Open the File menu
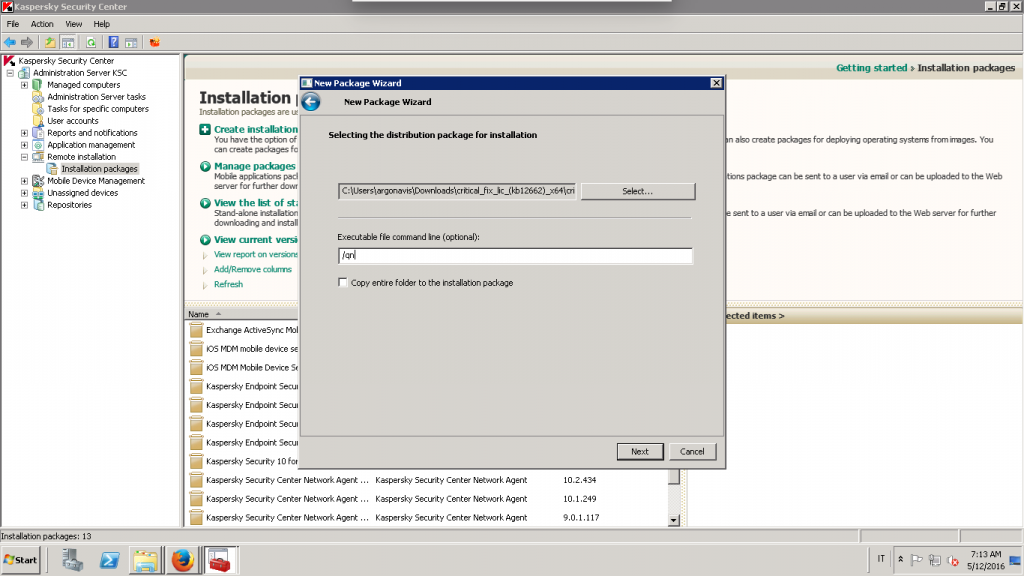1024x576 pixels. [12, 24]
